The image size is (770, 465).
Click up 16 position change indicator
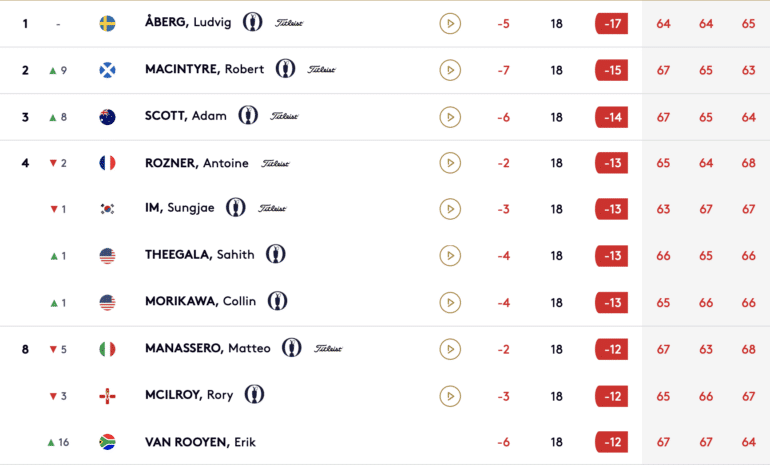tap(58, 442)
